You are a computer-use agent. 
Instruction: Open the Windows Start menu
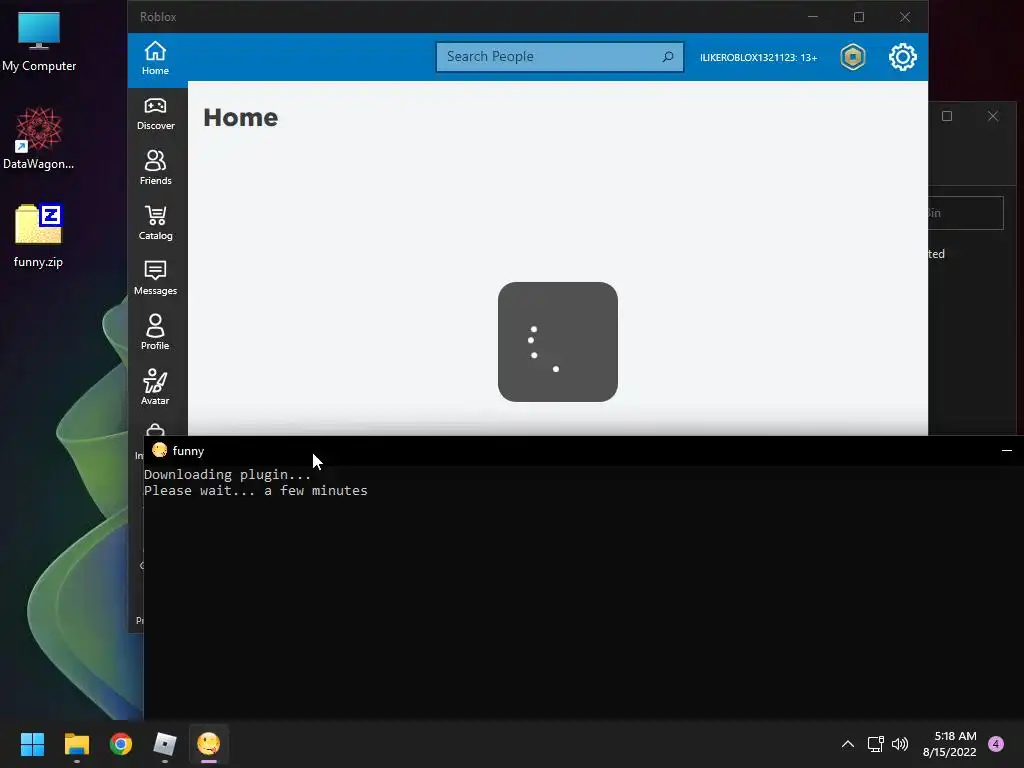click(x=32, y=744)
